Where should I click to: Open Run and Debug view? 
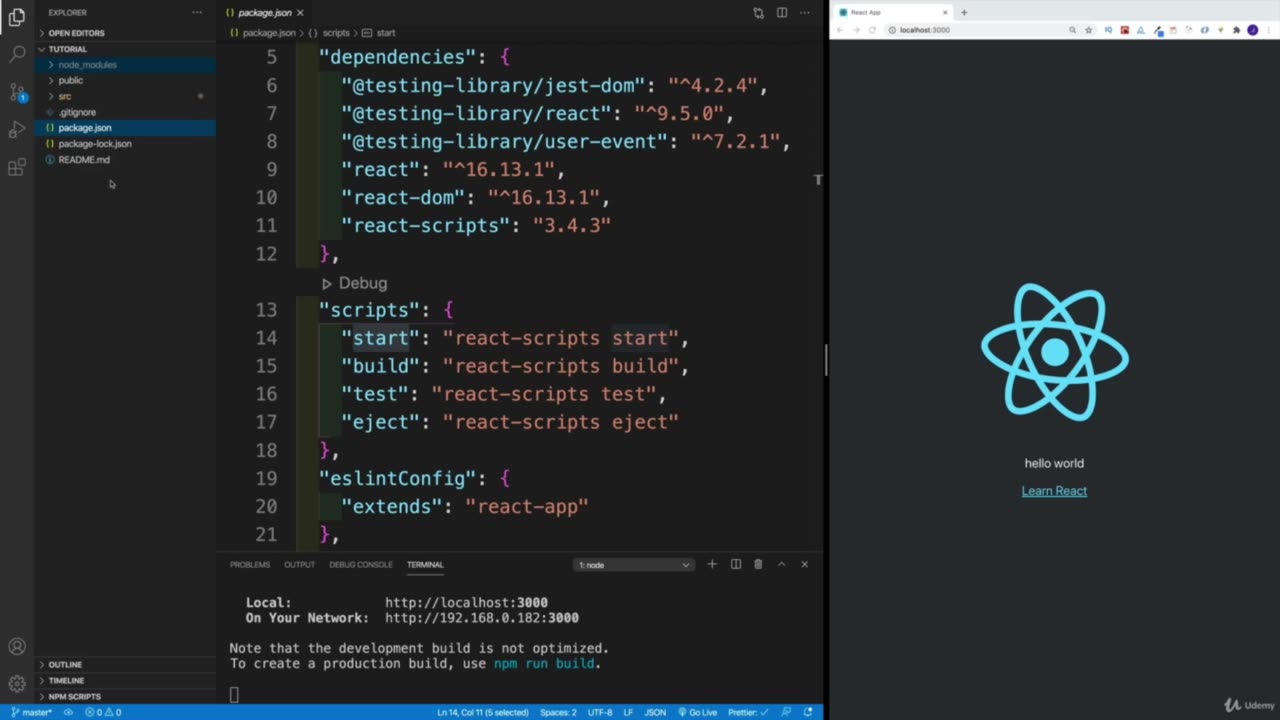pyautogui.click(x=17, y=129)
